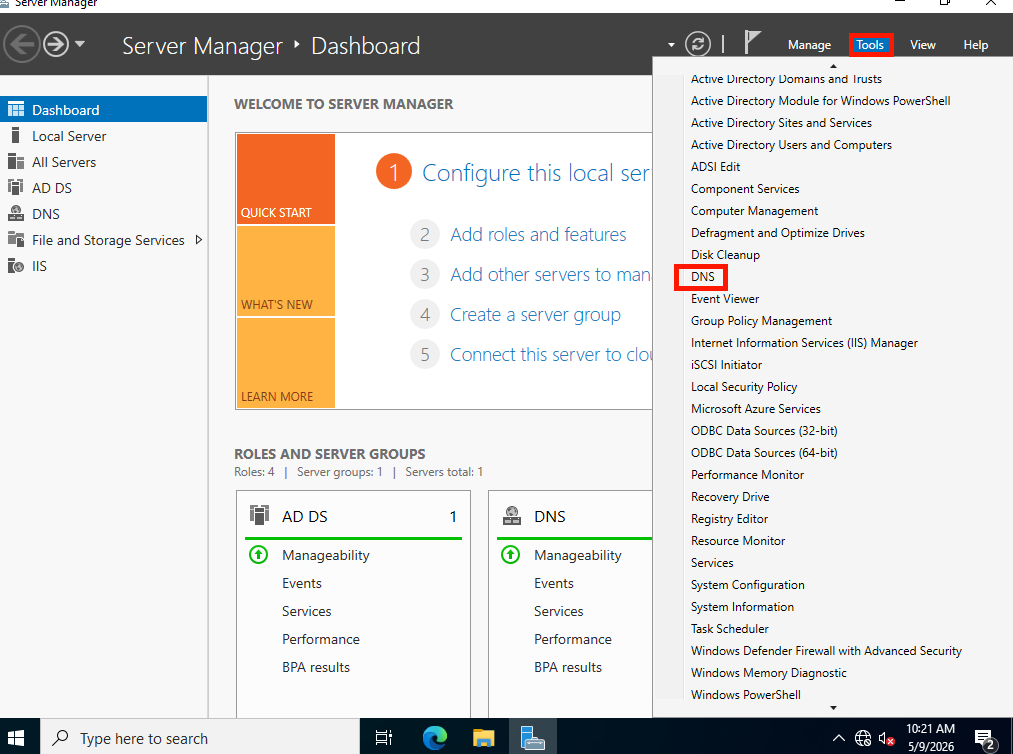
Task: Launch Internet Information Services (IIS) Manager
Action: point(804,342)
